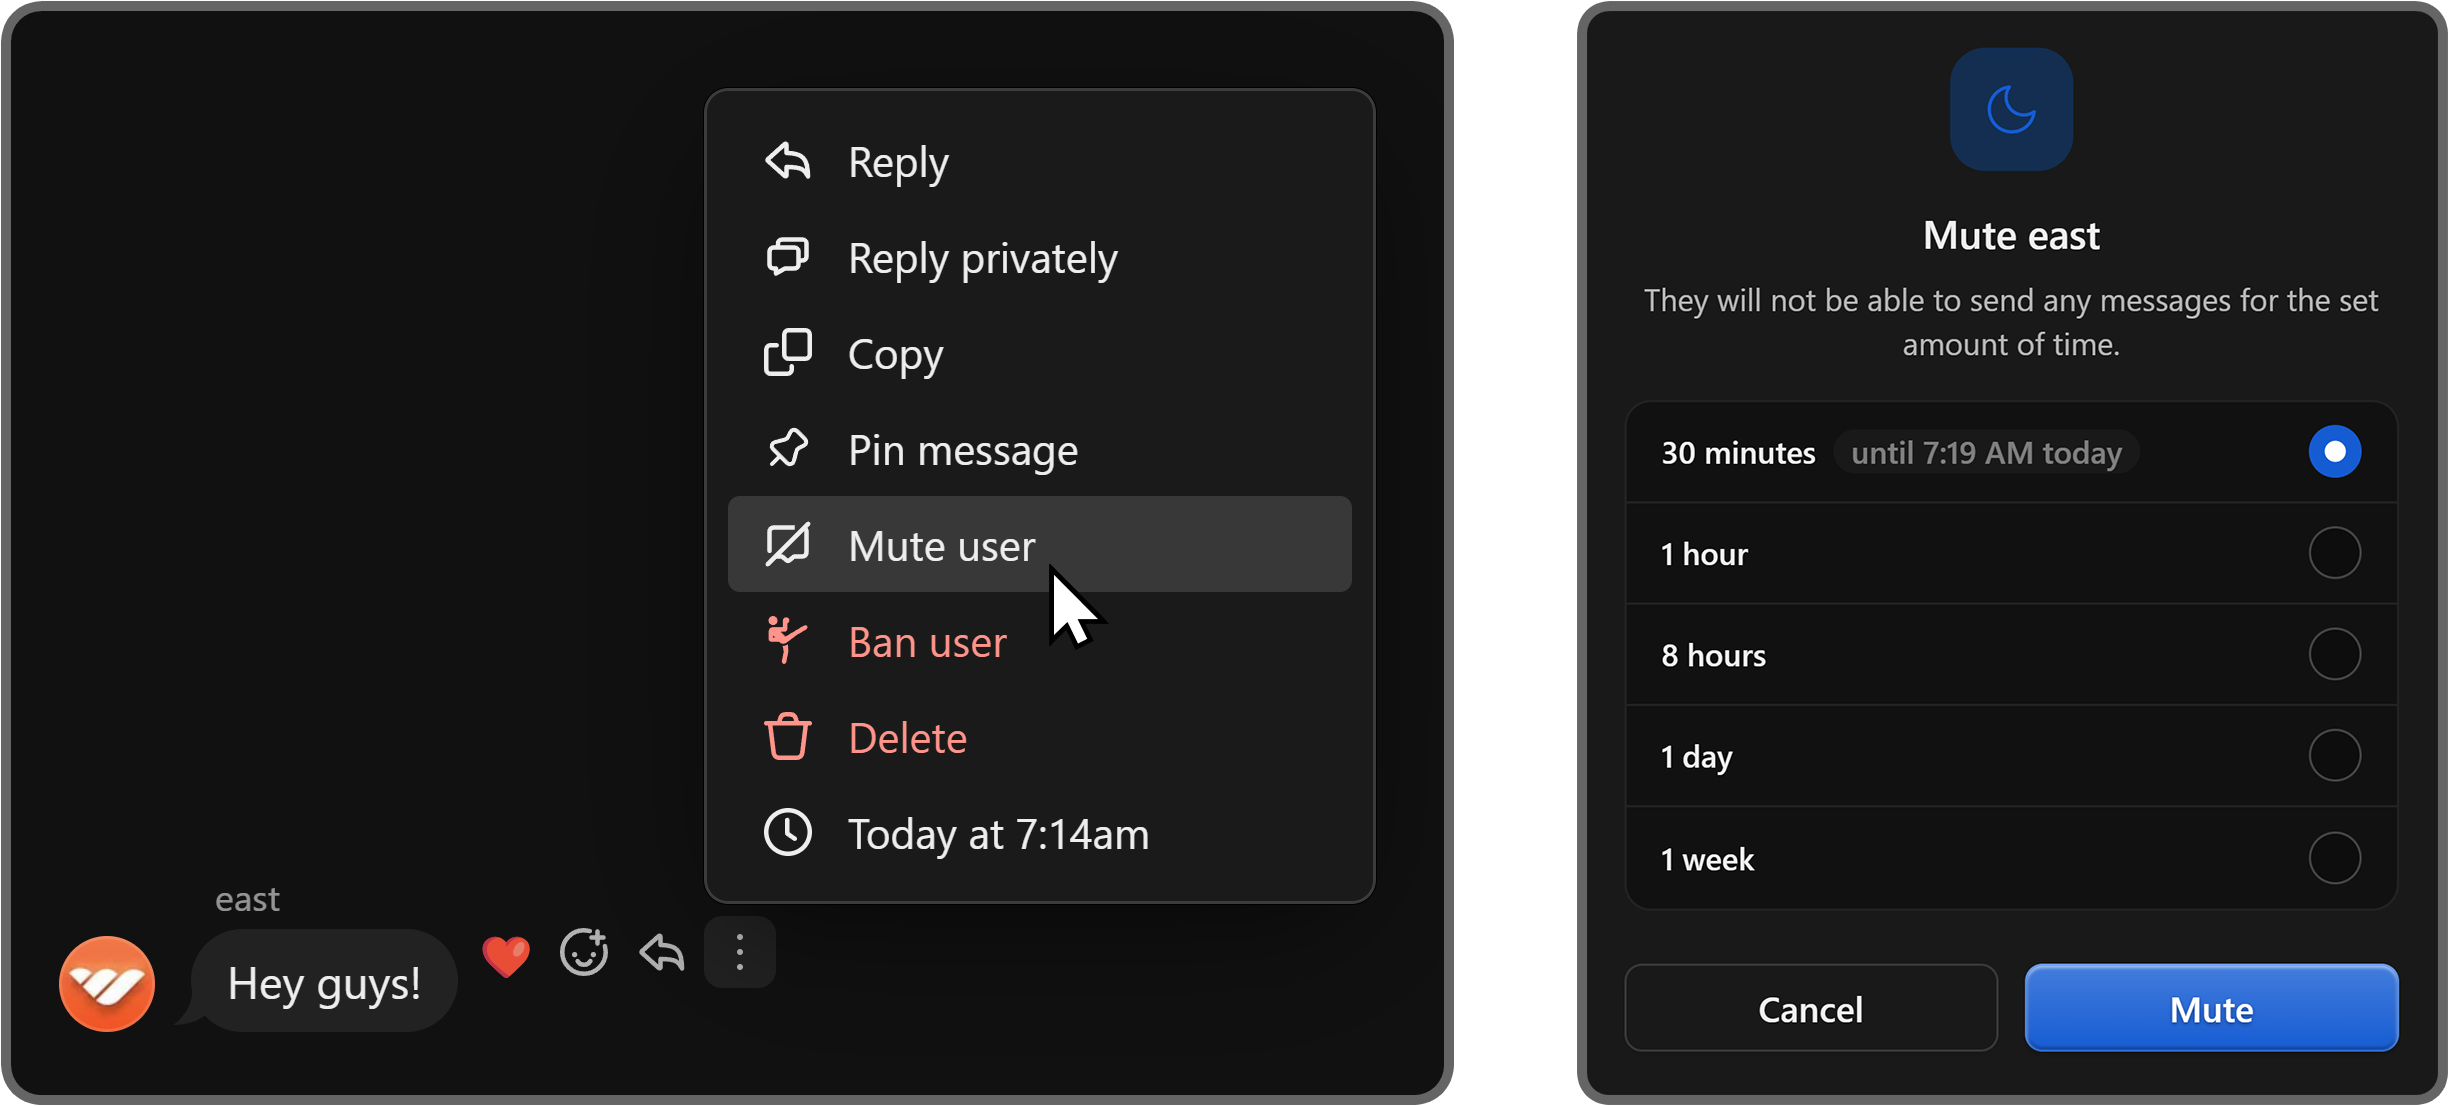The height and width of the screenshot is (1106, 2449).
Task: Choose Ban user from the context menu
Action: click(x=926, y=641)
